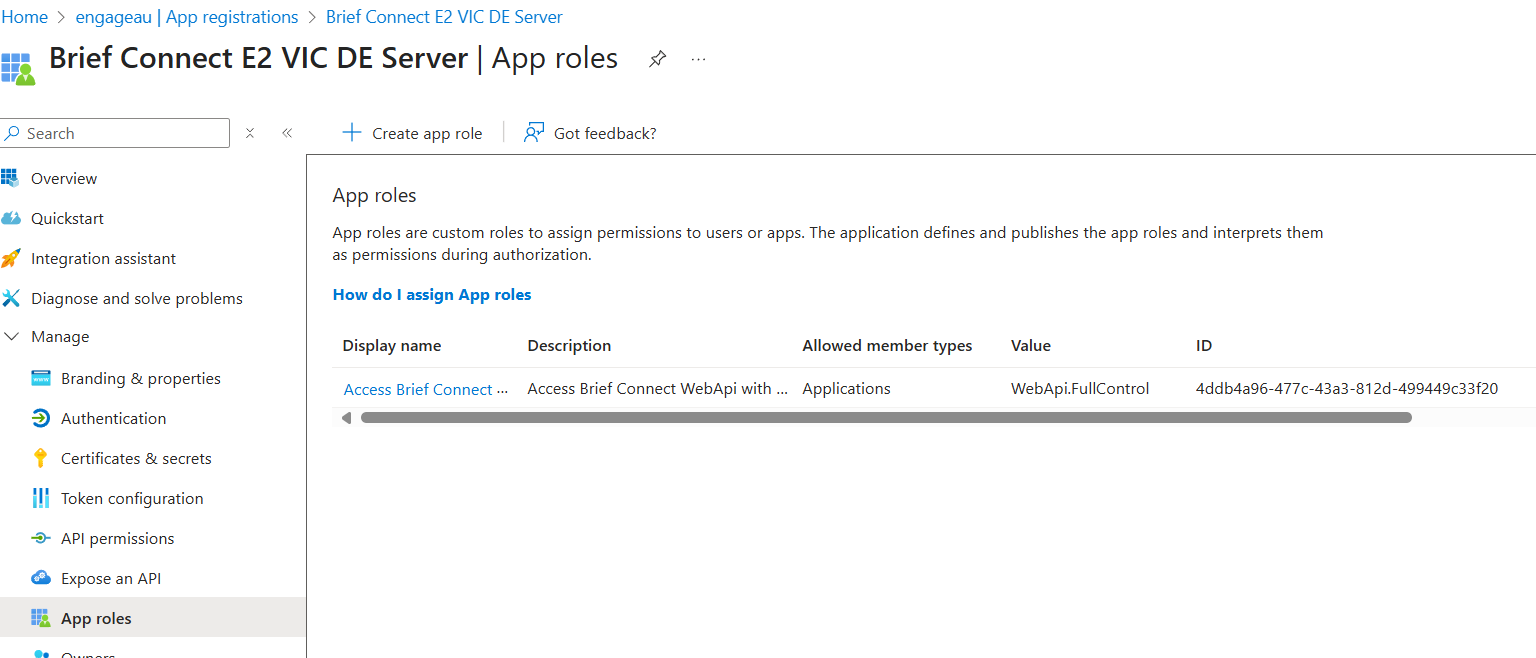1536x658 pixels.
Task: Click the Value column header
Action: pos(1031,346)
